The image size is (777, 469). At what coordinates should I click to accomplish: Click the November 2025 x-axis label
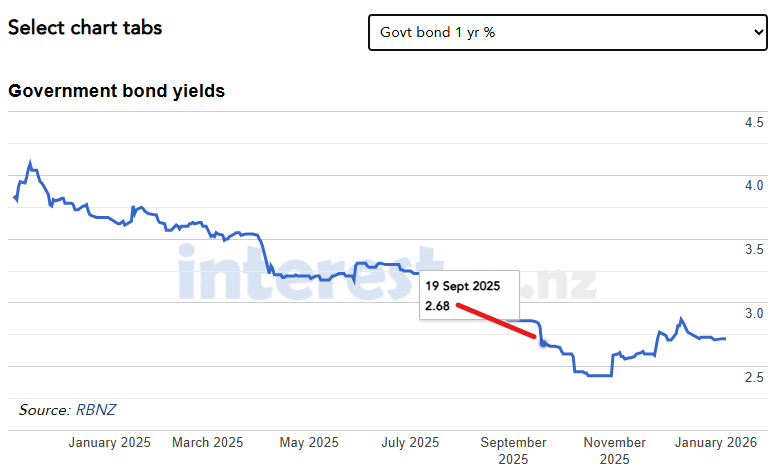(x=615, y=450)
